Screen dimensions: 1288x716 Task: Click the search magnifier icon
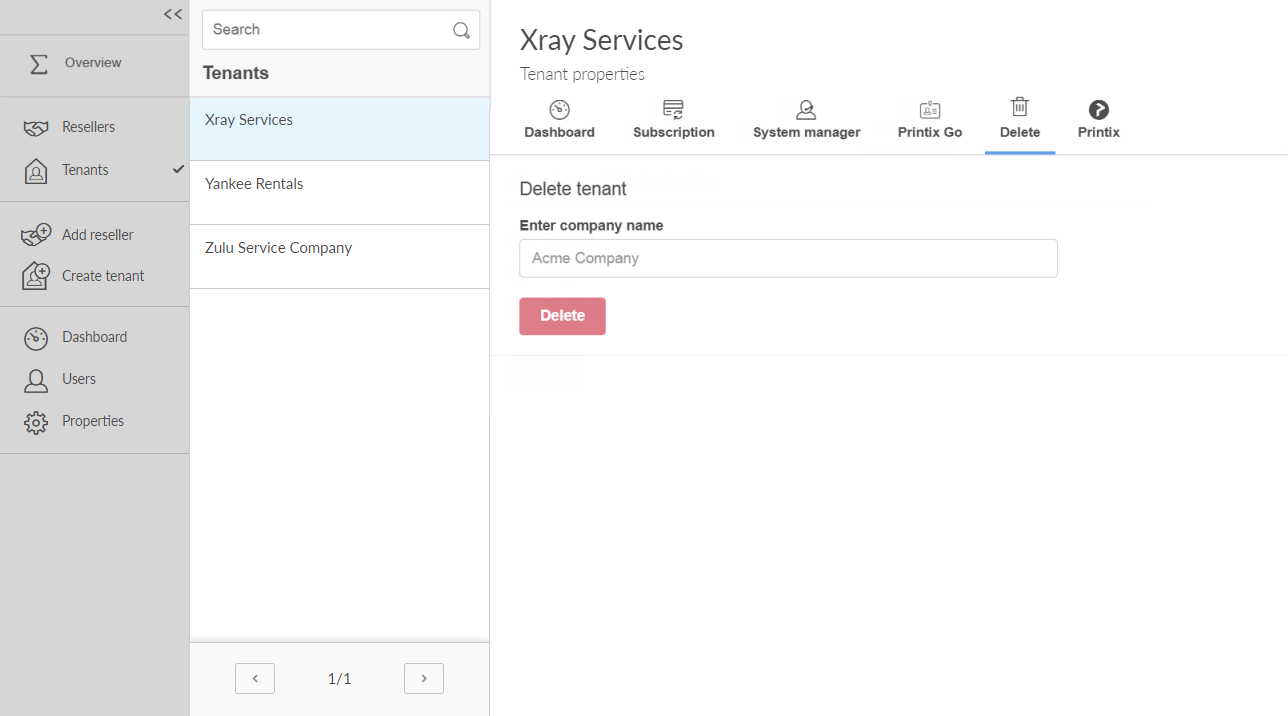pyautogui.click(x=461, y=30)
